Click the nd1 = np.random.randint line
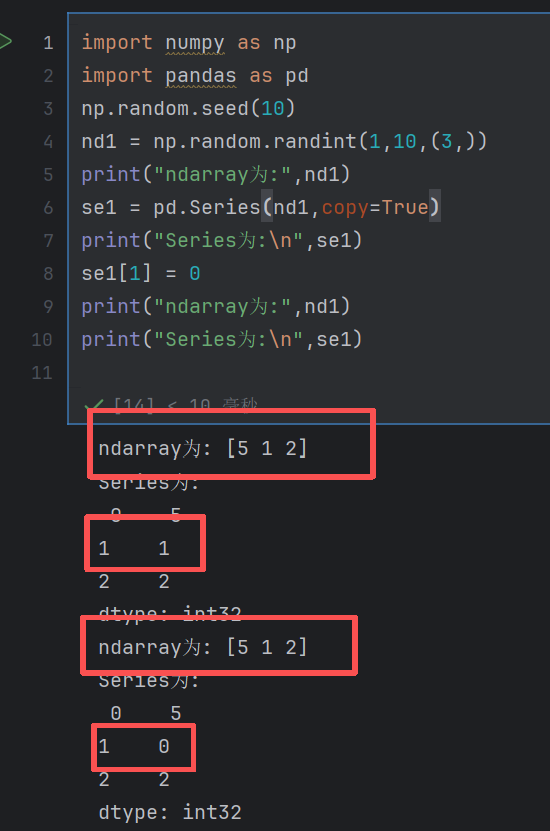This screenshot has width=550, height=831. [284, 142]
